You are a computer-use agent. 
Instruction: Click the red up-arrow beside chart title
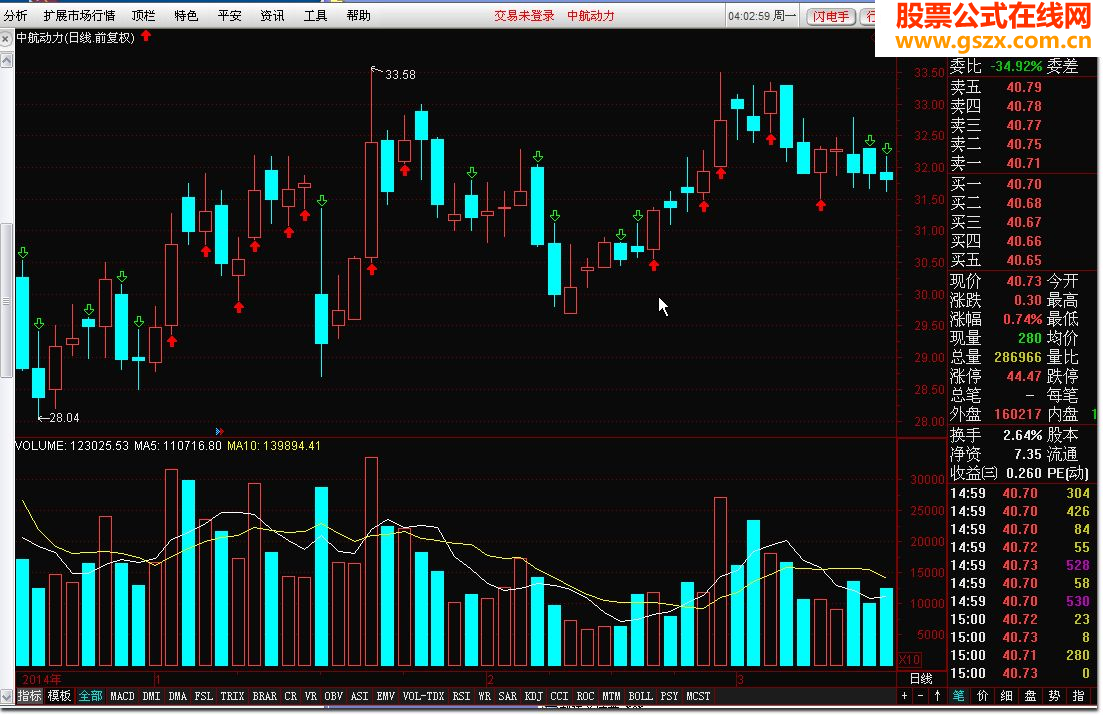tap(146, 36)
